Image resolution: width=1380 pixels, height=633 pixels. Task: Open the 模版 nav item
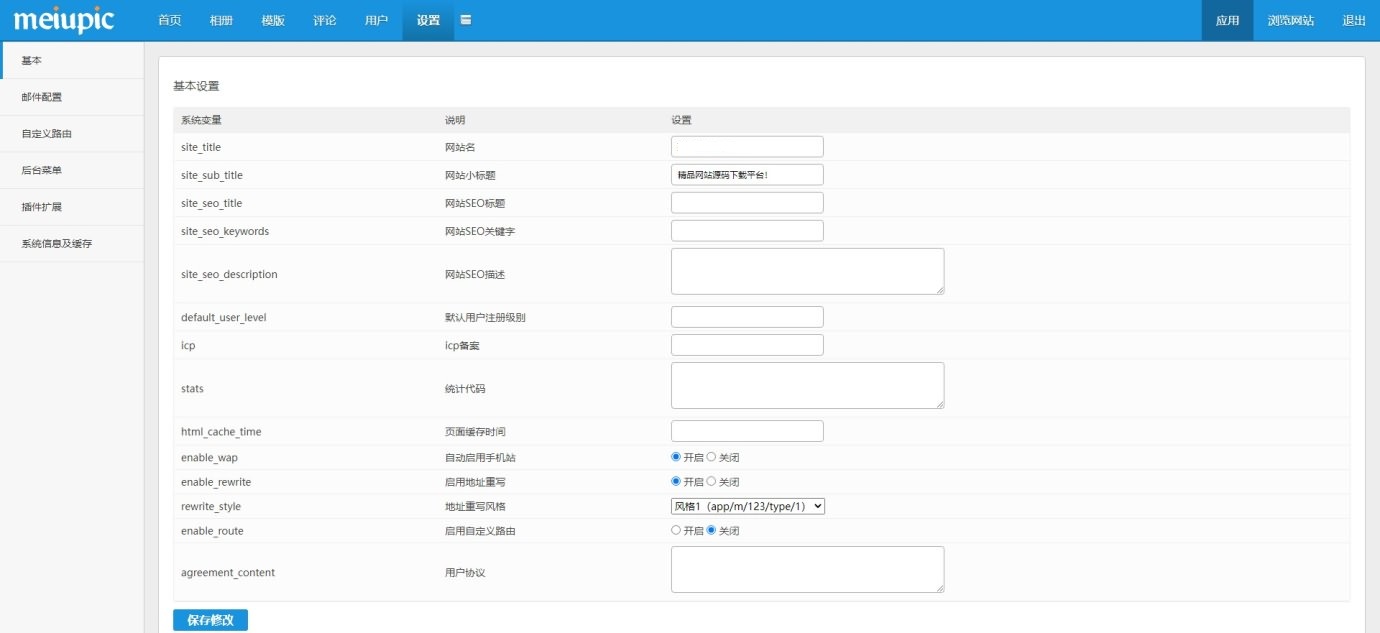(x=273, y=20)
